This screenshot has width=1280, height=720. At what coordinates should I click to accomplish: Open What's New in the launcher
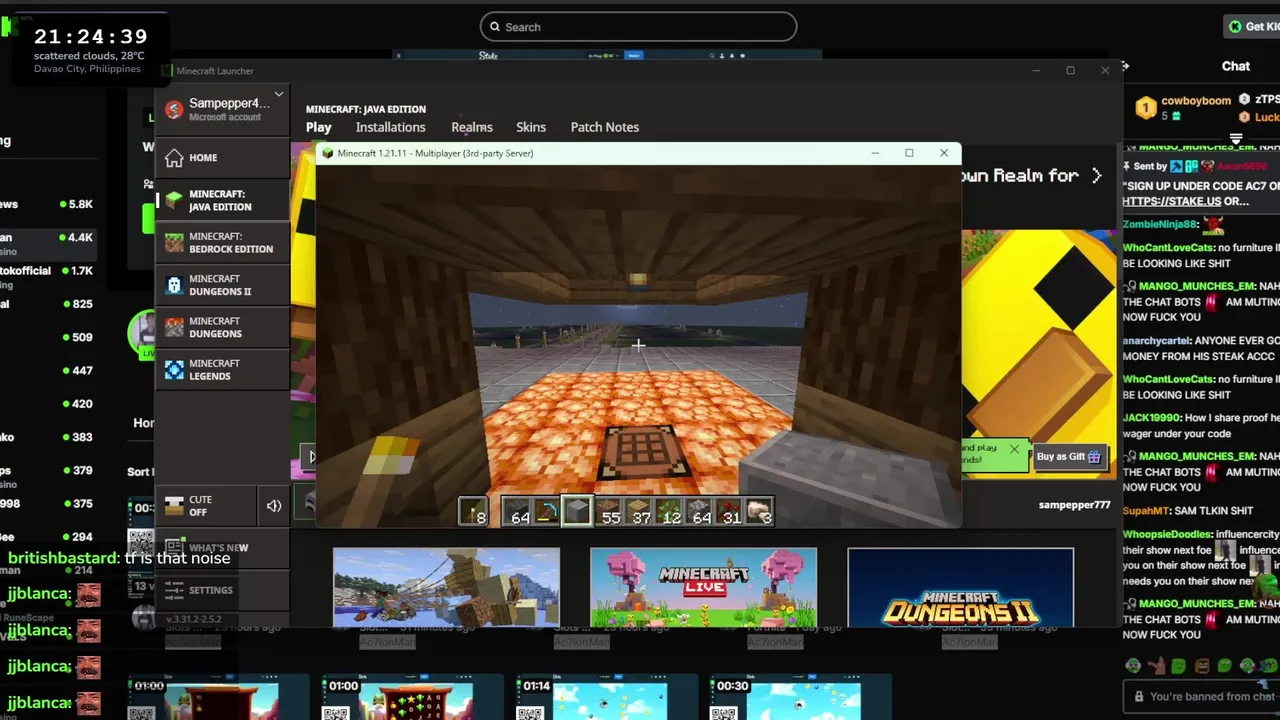pos(222,548)
